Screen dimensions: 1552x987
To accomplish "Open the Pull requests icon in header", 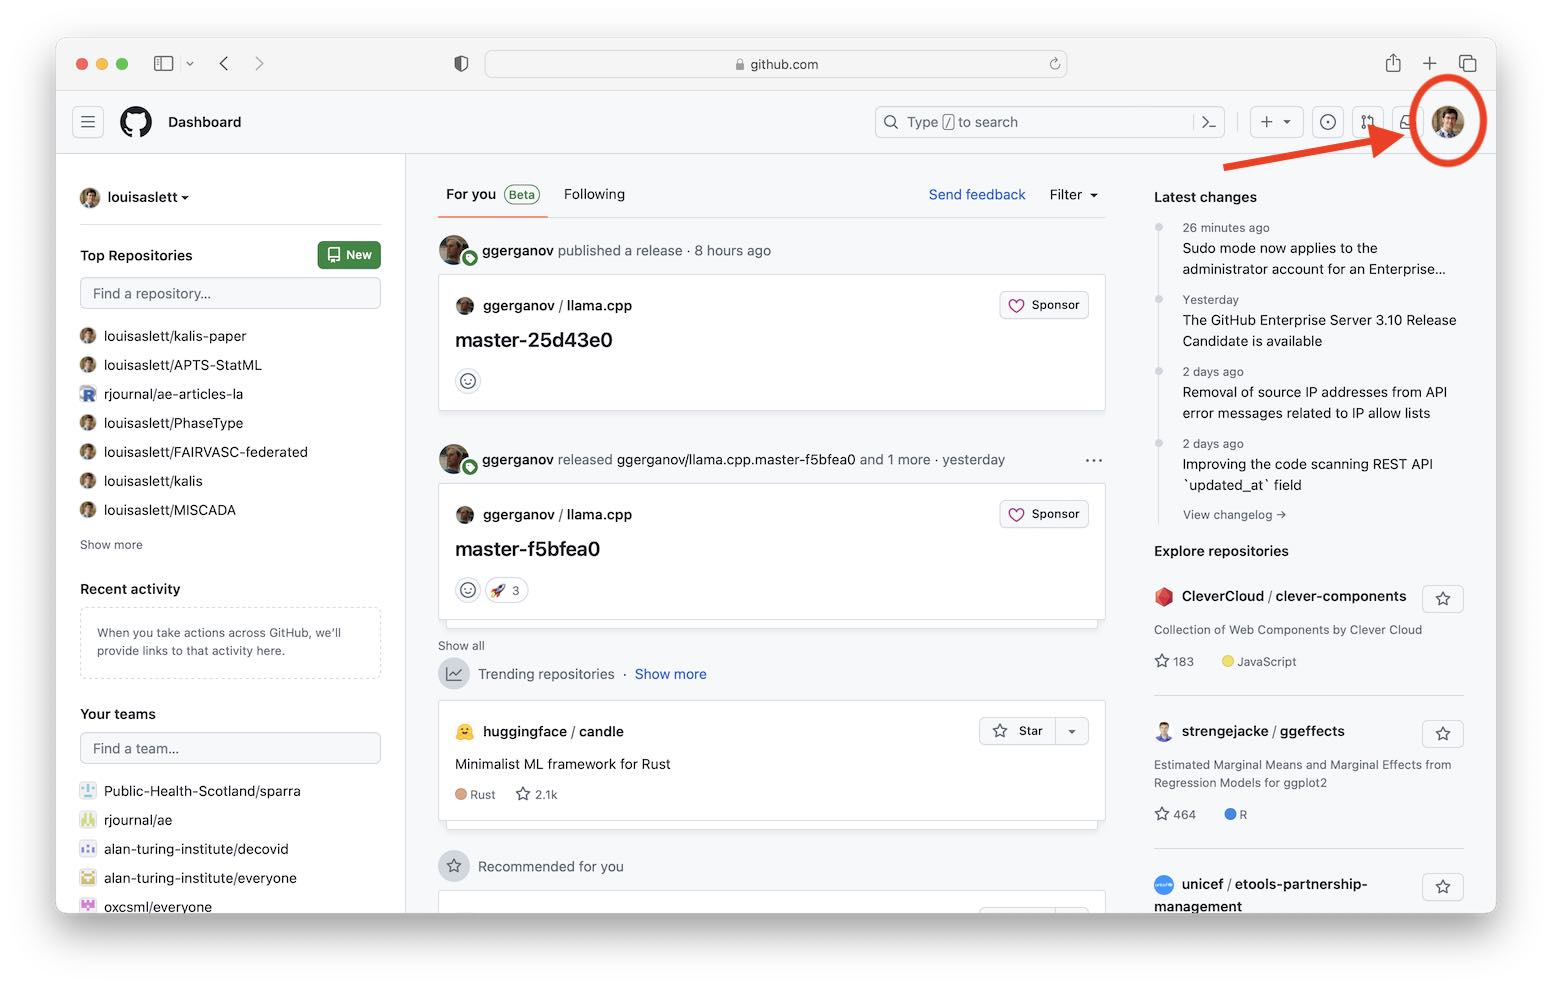I will click(1367, 122).
